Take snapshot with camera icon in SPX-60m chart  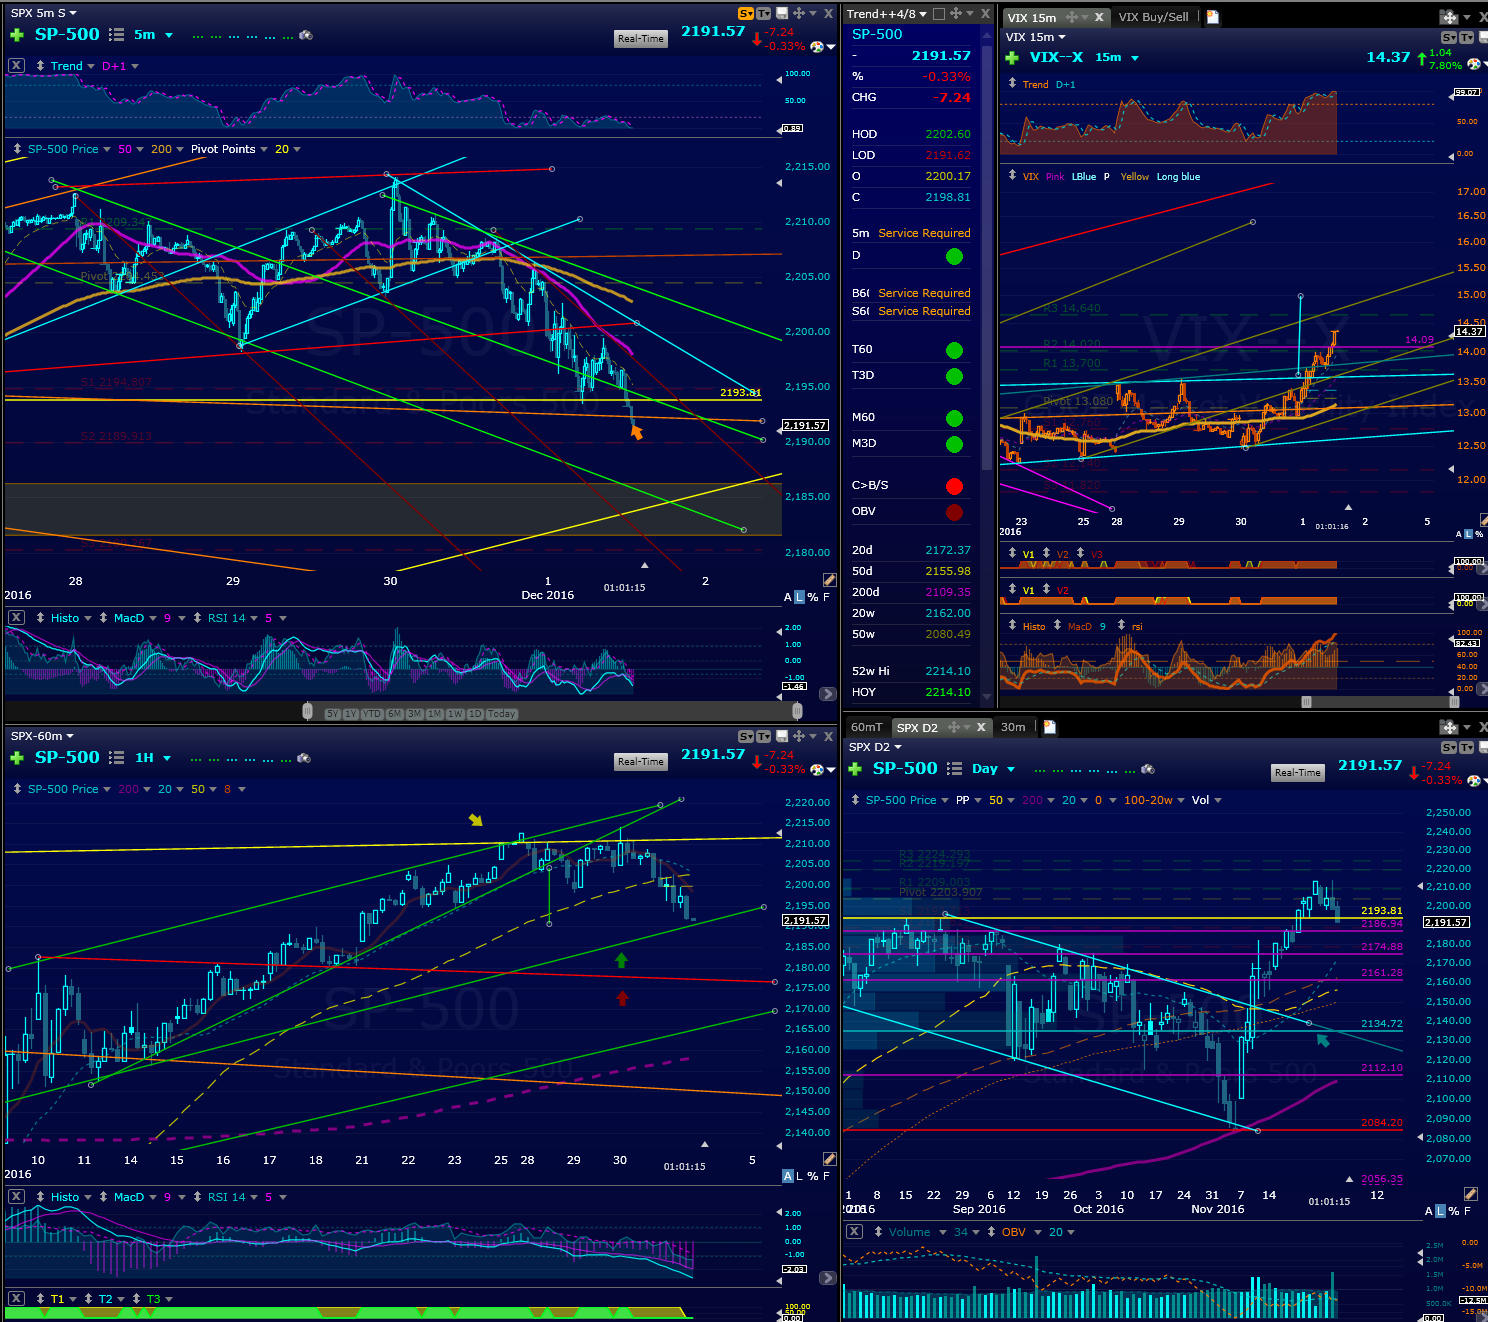click(x=304, y=758)
